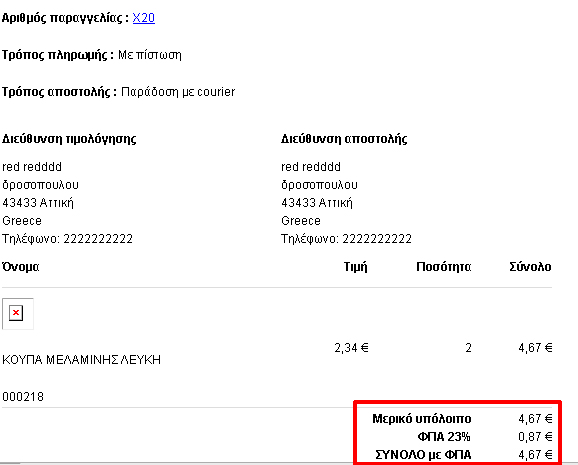Click billing phone 'Τηλέφωνο: 2222222222'
The image size is (578, 465).
pyautogui.click(x=67, y=239)
